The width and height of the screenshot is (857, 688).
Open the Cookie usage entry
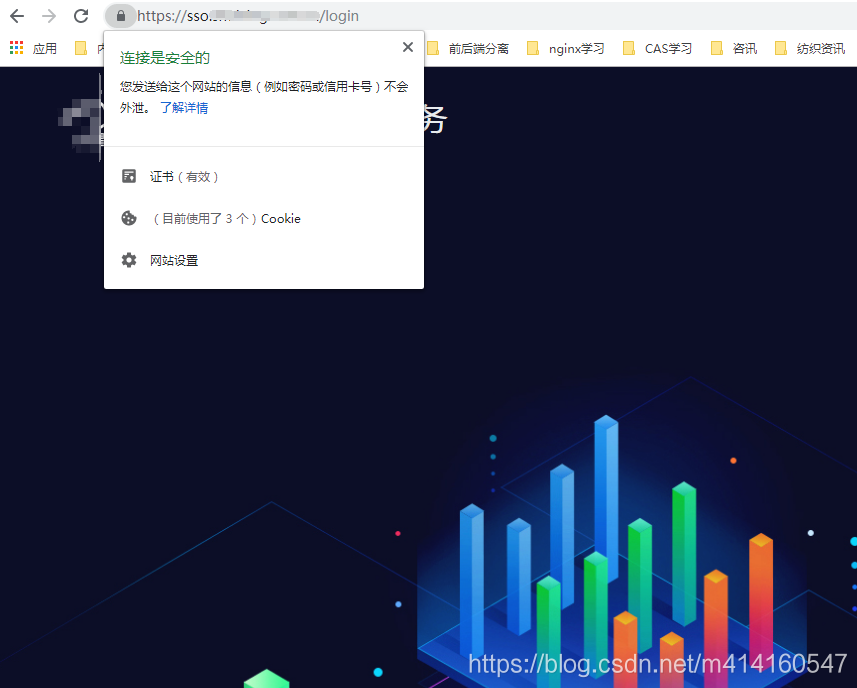click(264, 219)
